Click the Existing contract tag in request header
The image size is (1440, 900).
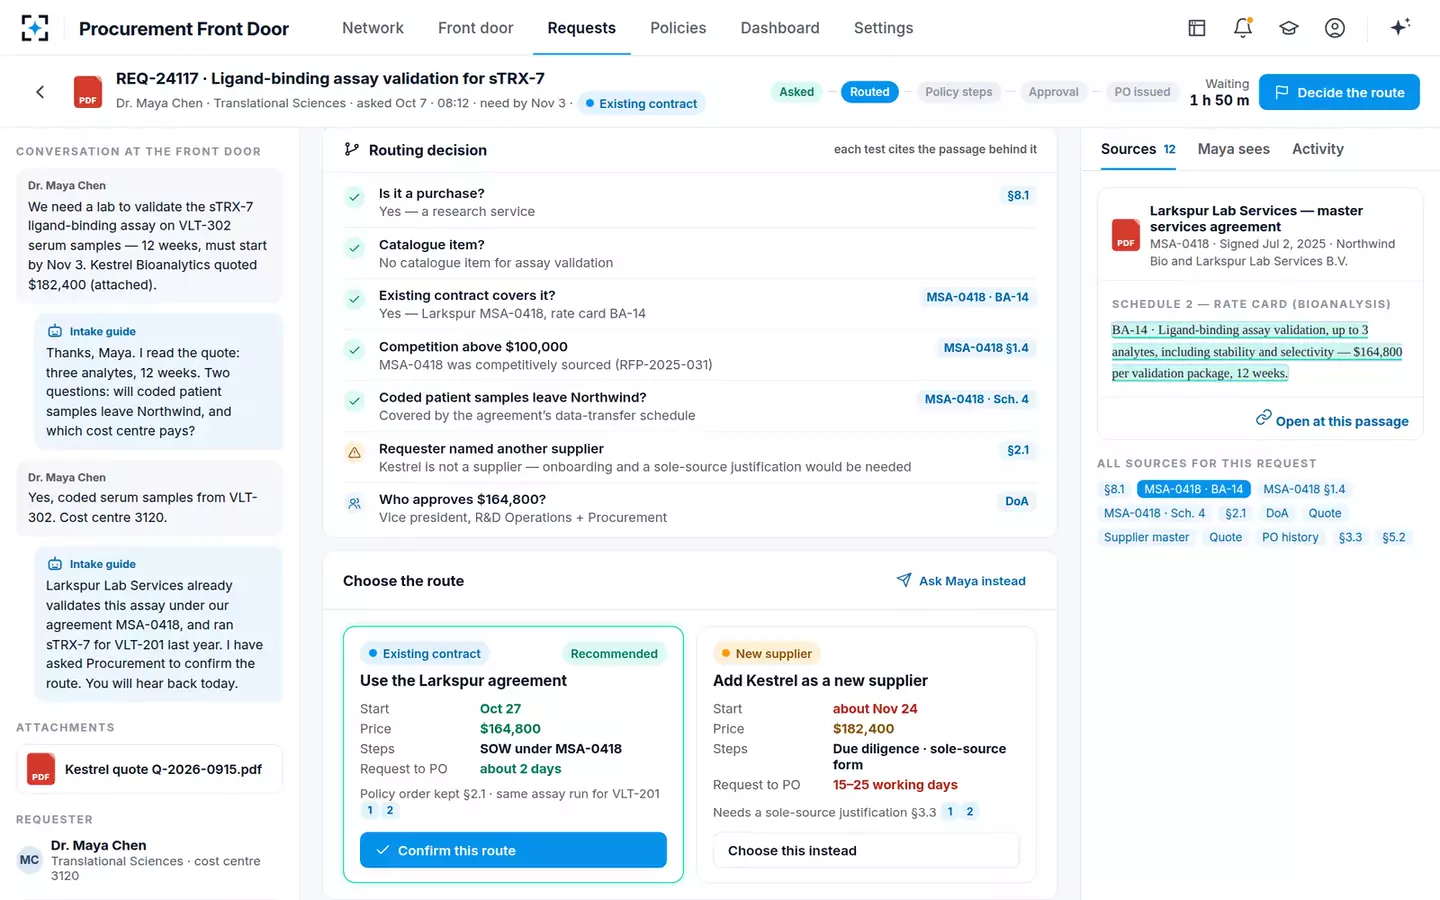pyautogui.click(x=641, y=103)
